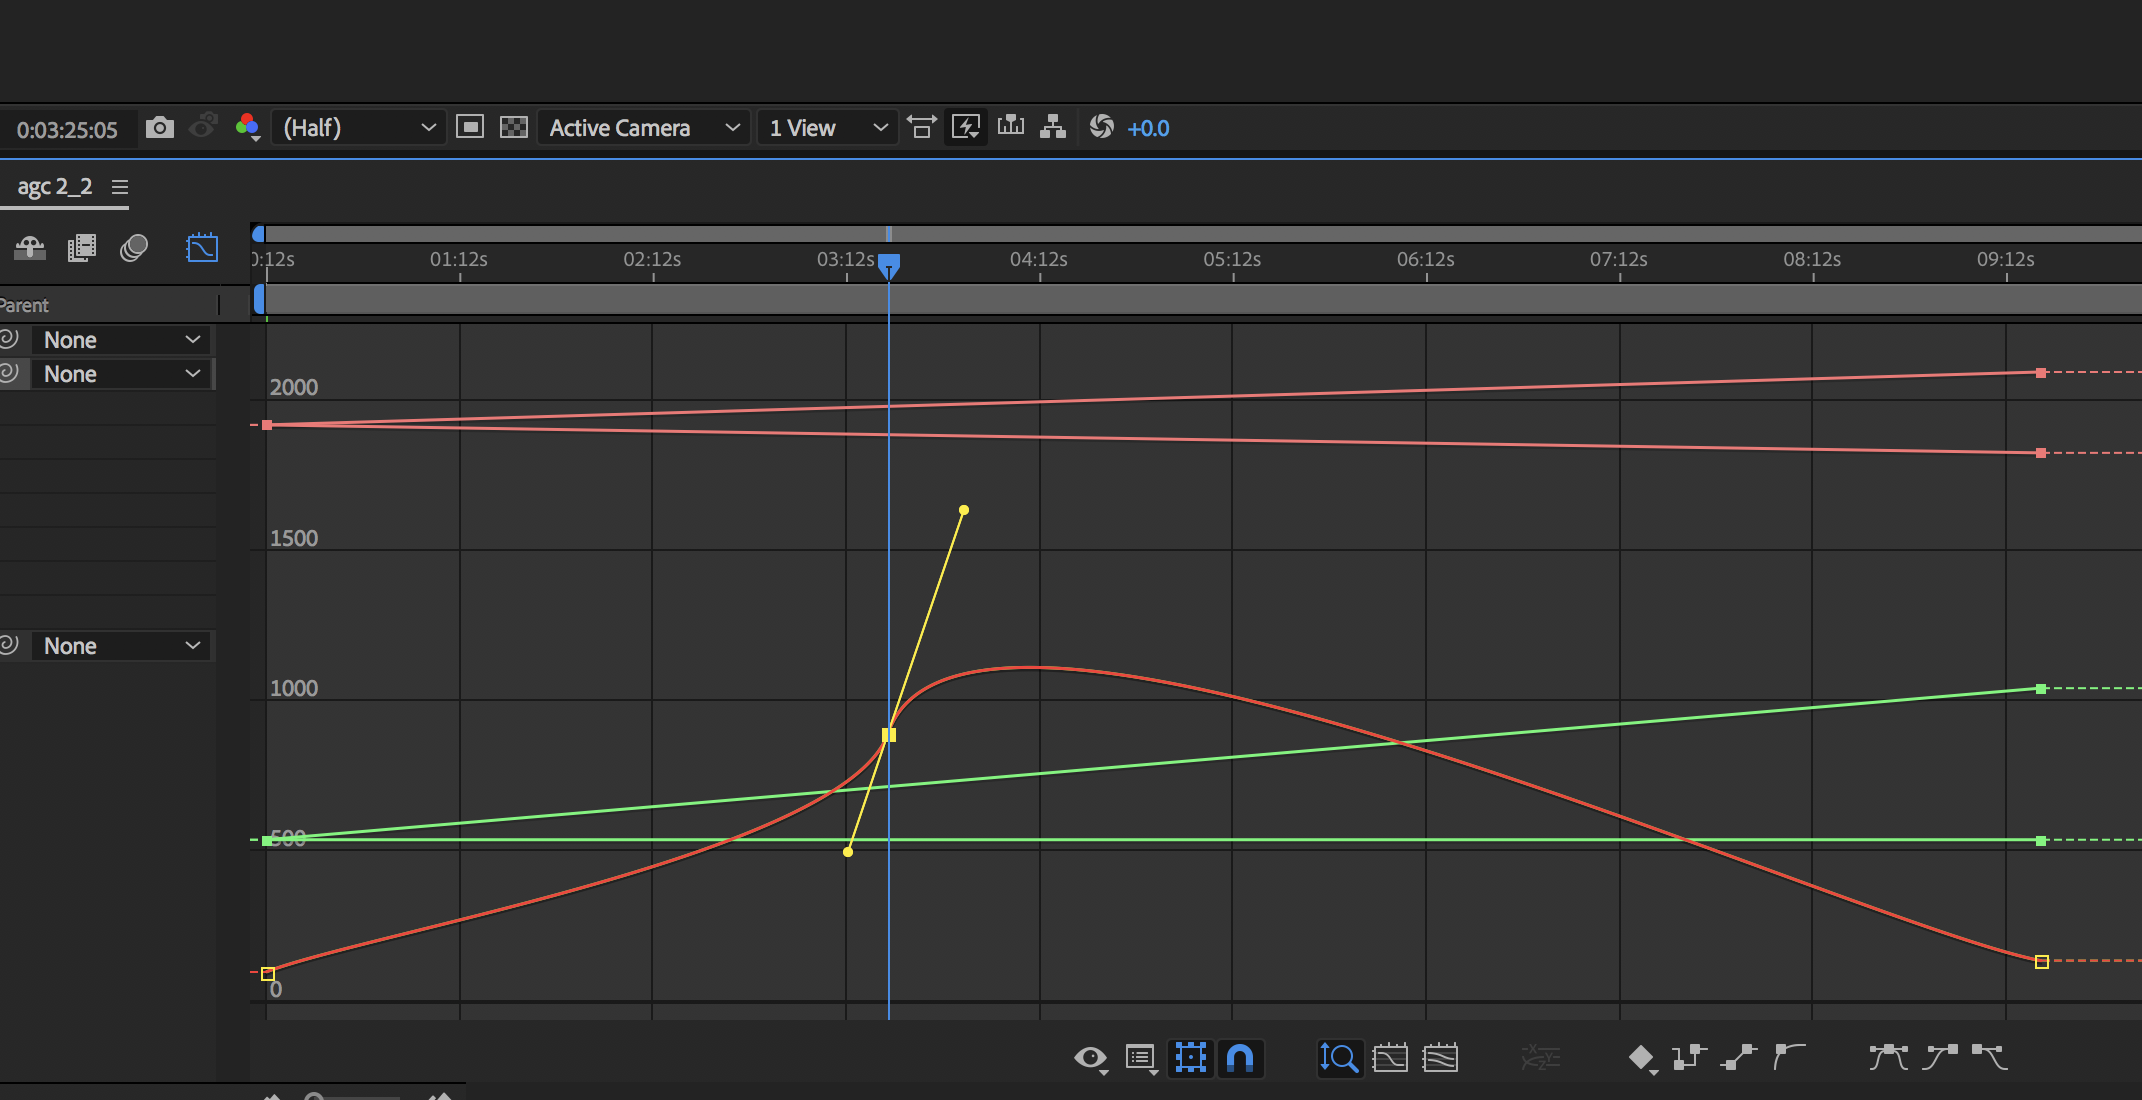Expand the 1 View layout dropdown
Image resolution: width=2142 pixels, height=1100 pixels.
click(x=827, y=128)
